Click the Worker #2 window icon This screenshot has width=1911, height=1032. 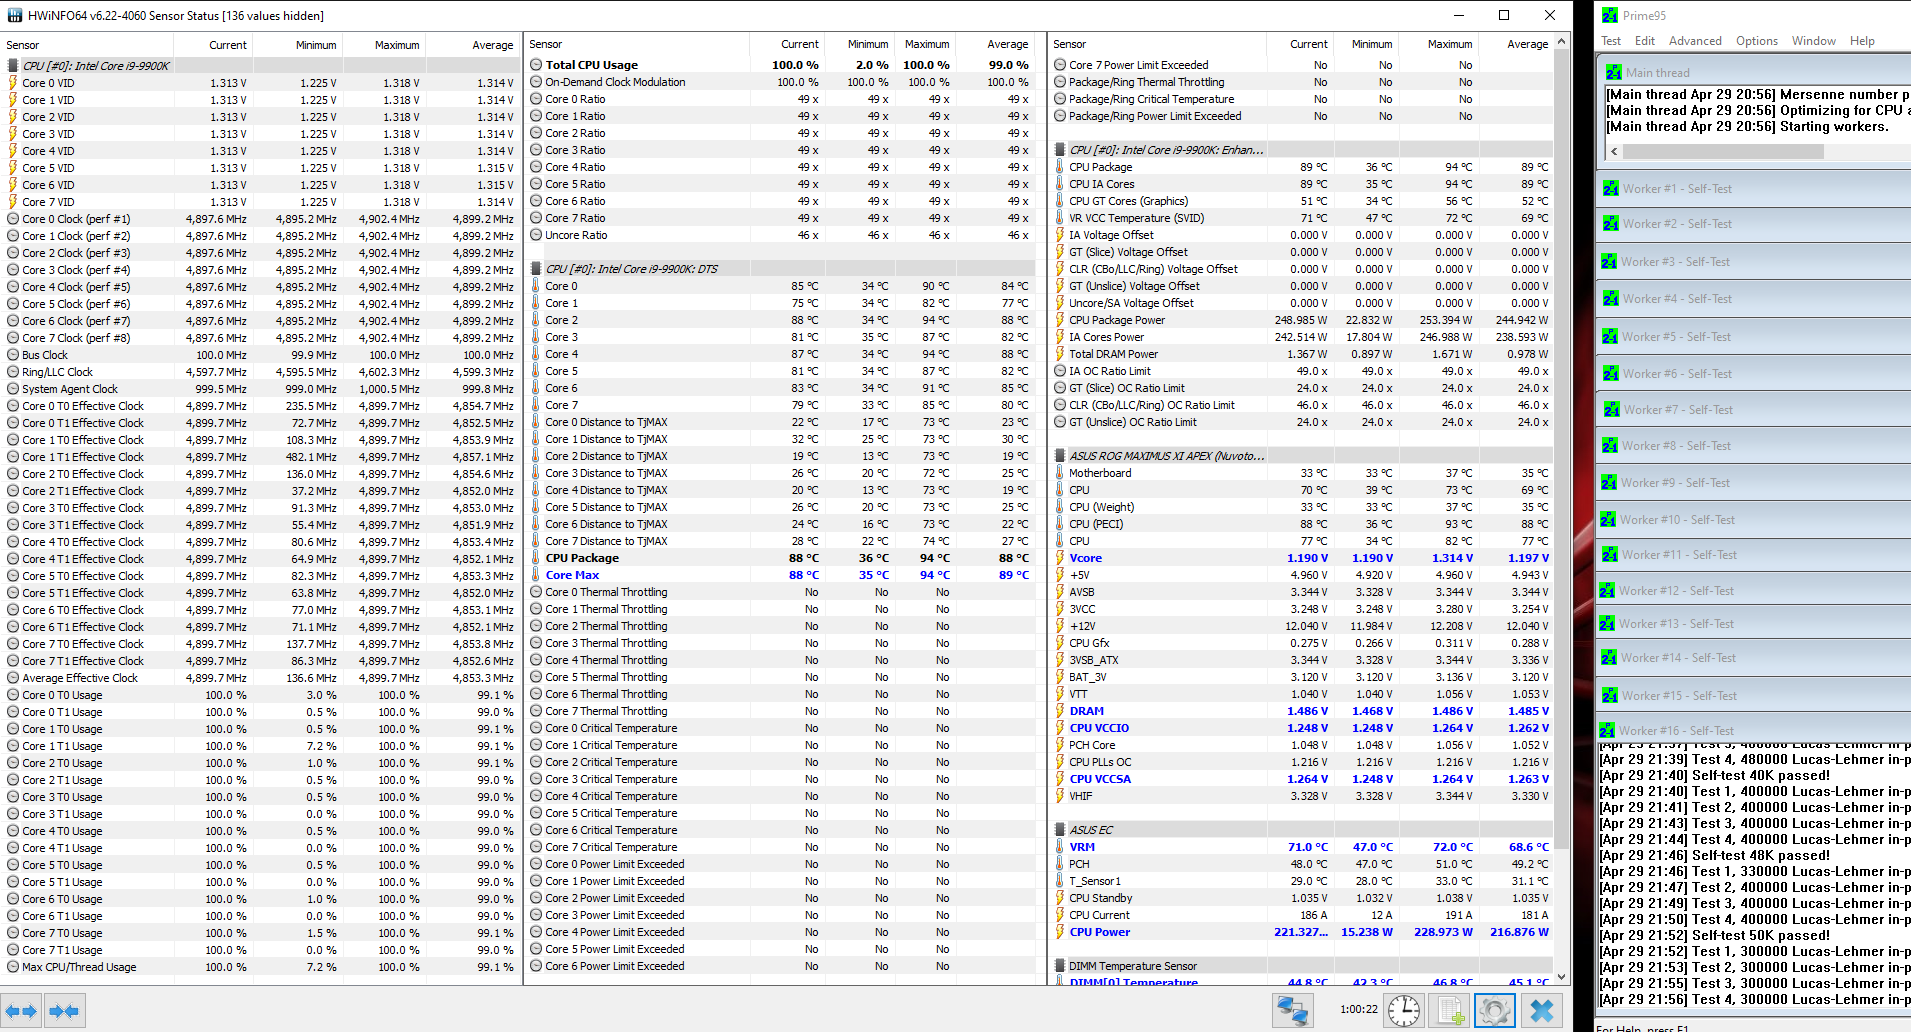[1610, 224]
